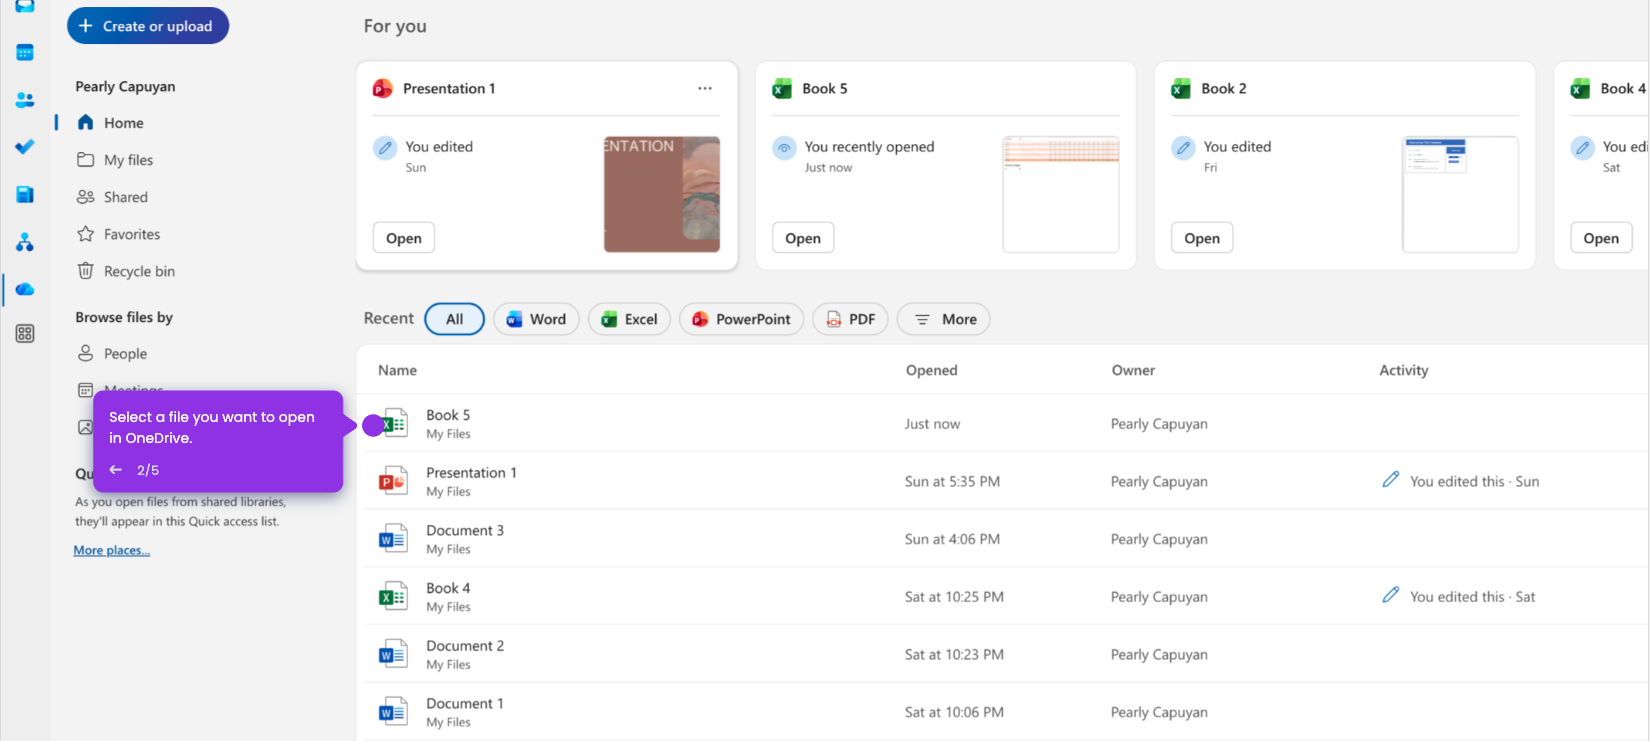This screenshot has height=741, width=1650.
Task: Open the Document 3 file name
Action: (x=465, y=531)
